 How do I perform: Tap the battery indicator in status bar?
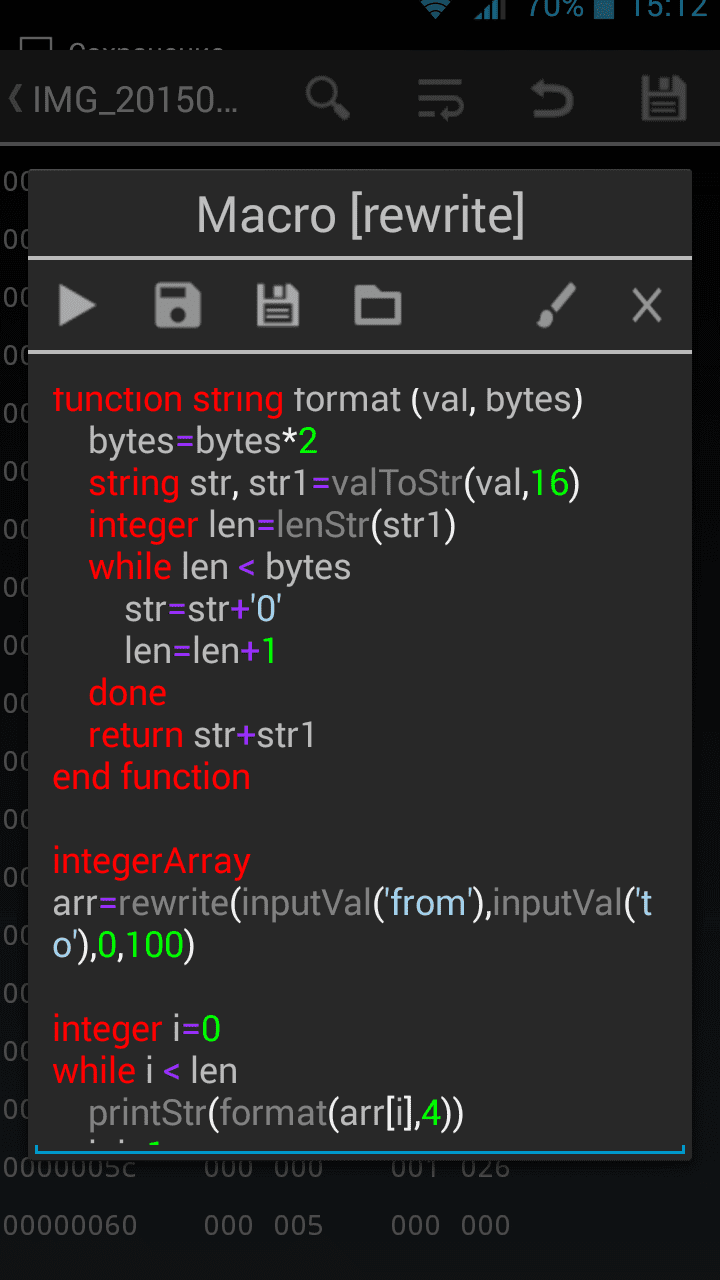point(603,9)
